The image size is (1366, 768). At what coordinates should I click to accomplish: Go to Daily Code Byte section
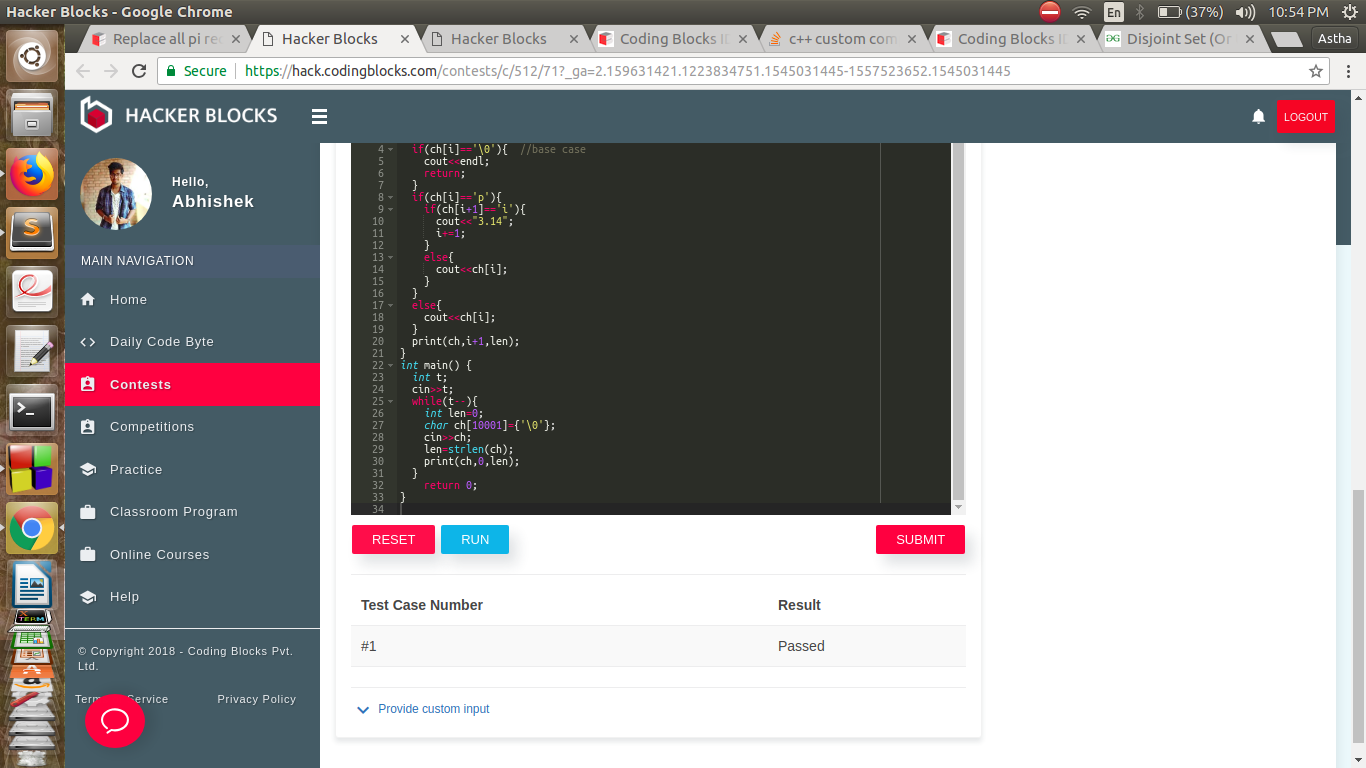click(x=161, y=342)
